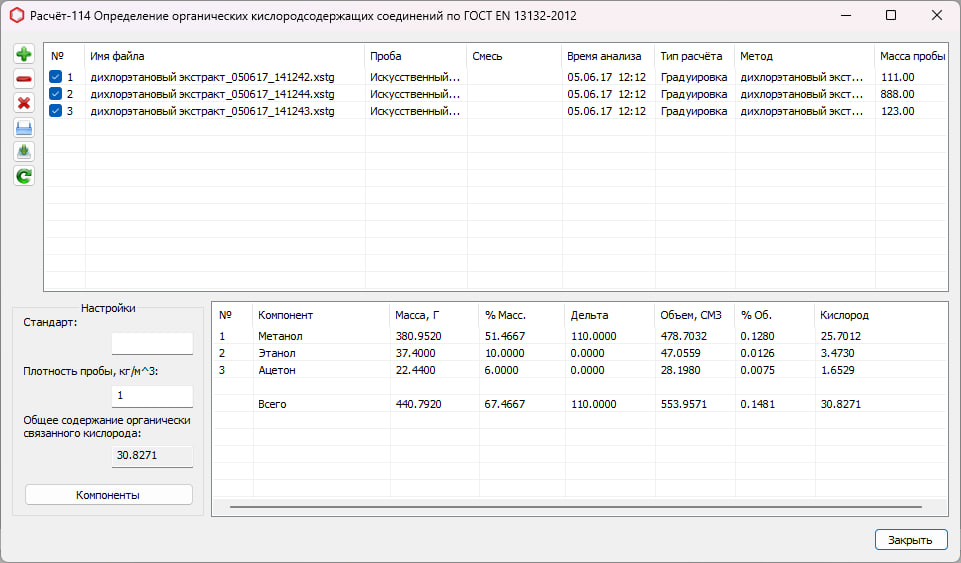Click the % Масс. column header
Viewport: 961px width, 563px height.
[522, 315]
